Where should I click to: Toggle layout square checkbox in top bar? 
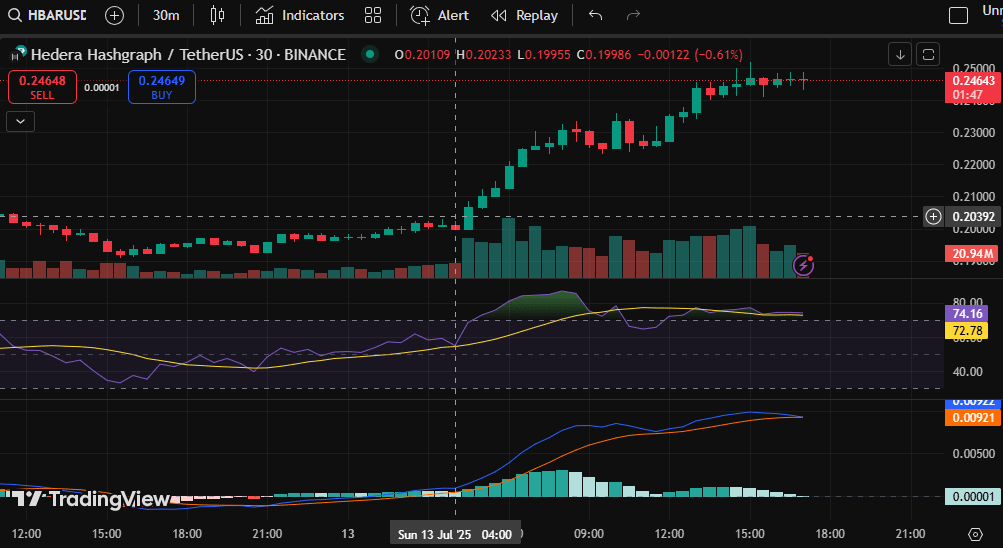958,16
